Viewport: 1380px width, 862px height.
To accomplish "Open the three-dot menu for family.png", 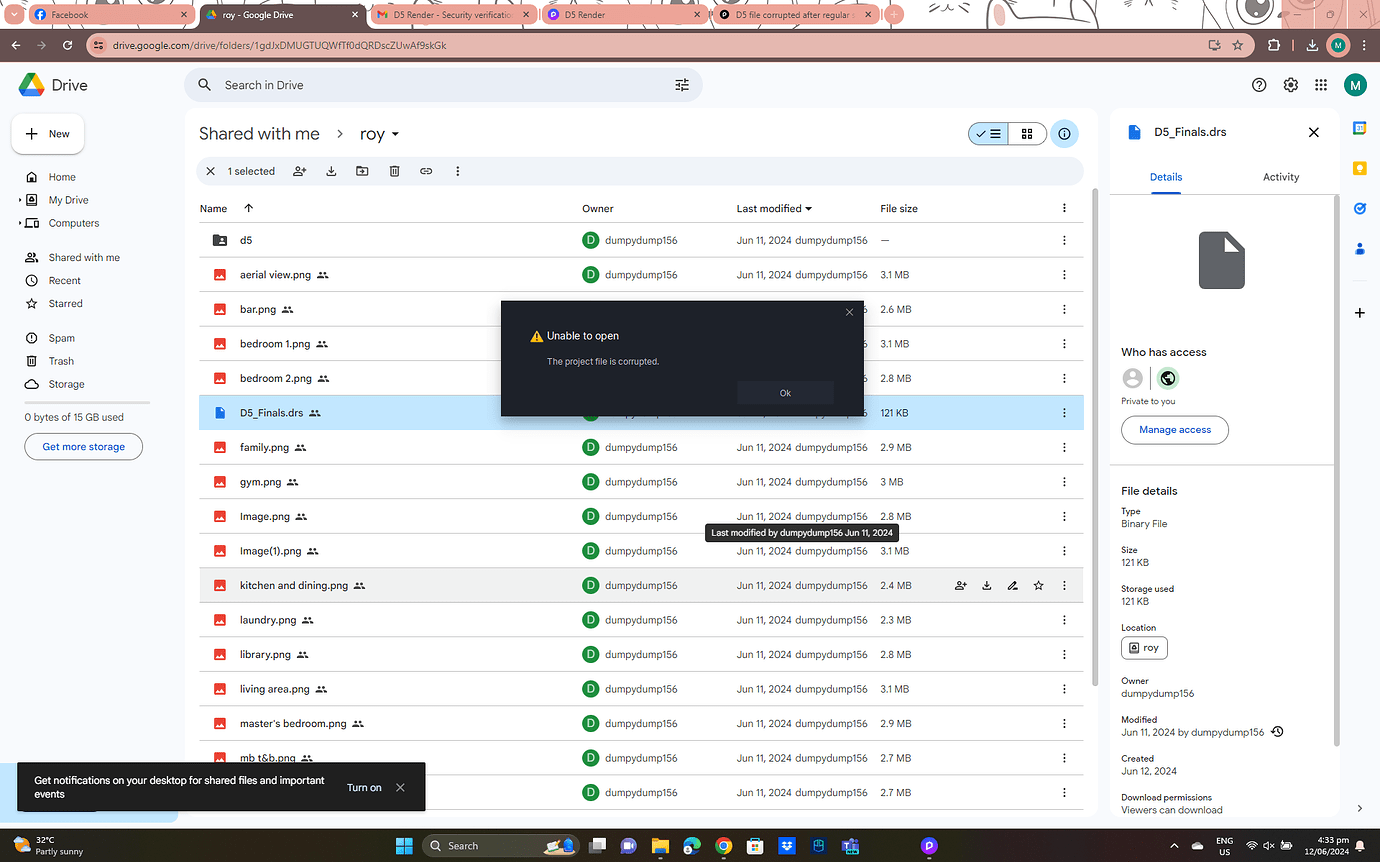I will [1064, 447].
